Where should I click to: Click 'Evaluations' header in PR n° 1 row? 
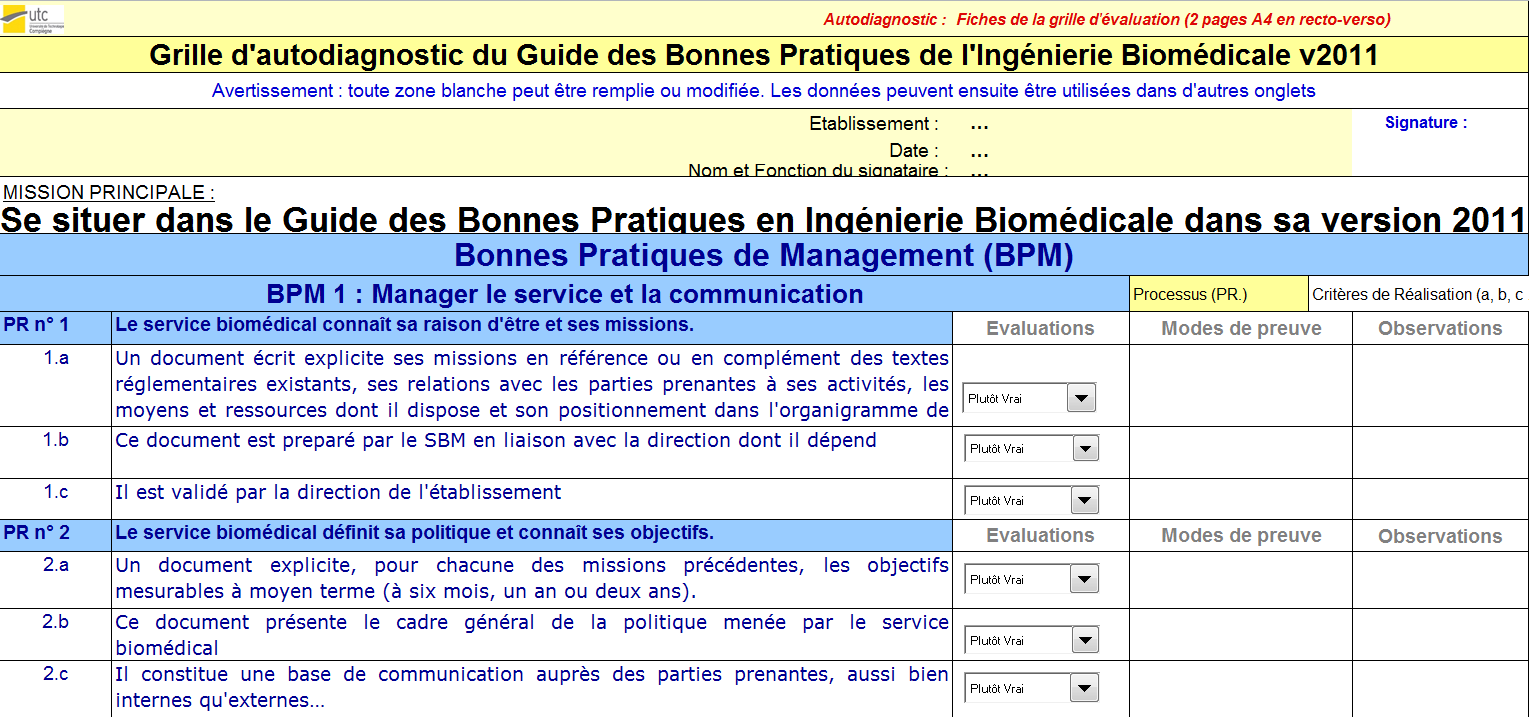click(x=1040, y=328)
